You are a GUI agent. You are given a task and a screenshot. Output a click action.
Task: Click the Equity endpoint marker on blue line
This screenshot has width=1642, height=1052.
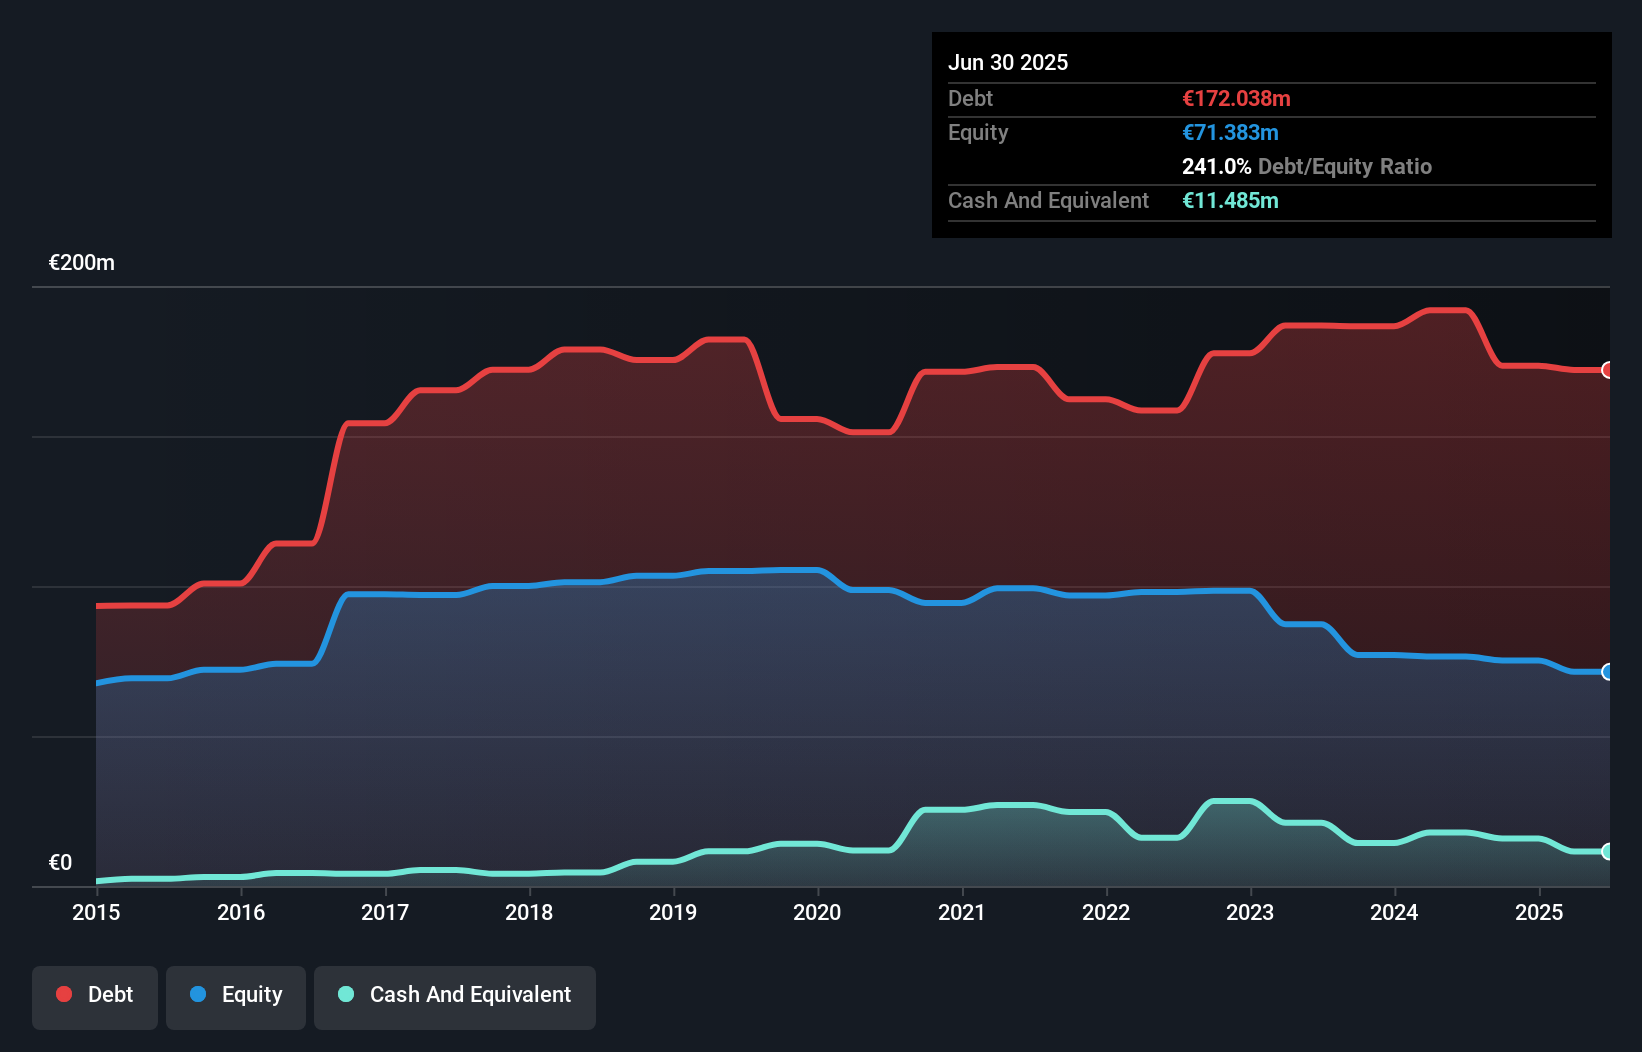click(1608, 672)
